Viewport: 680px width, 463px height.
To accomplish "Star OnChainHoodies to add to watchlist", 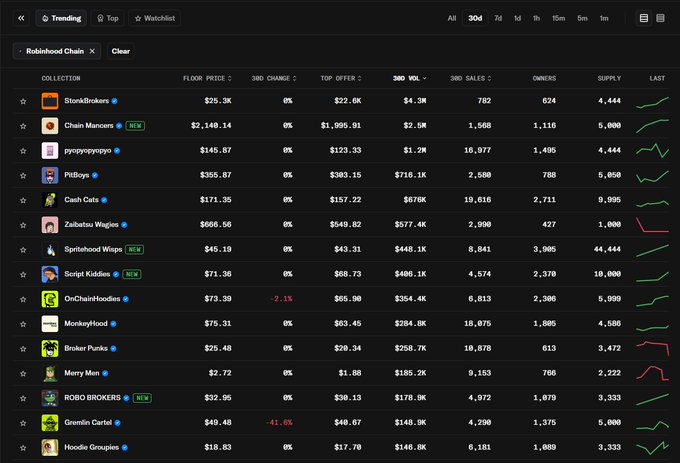I will (23, 299).
